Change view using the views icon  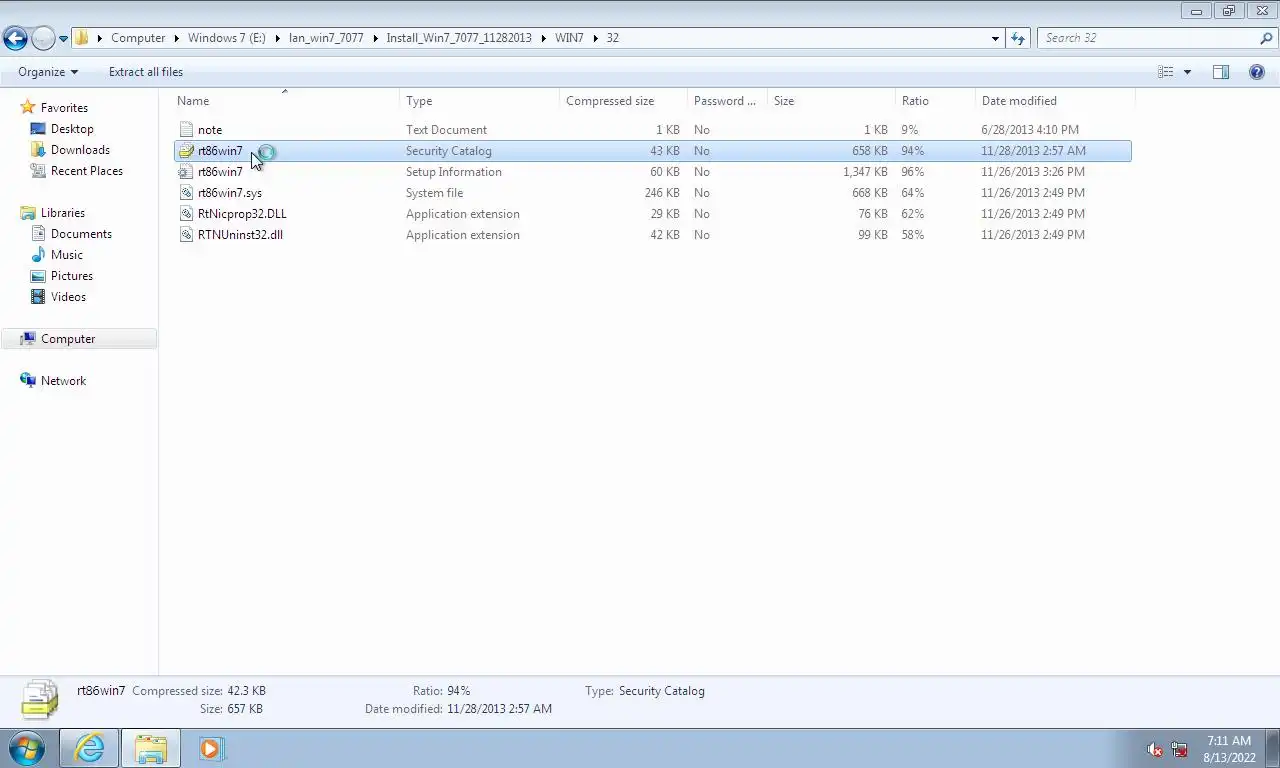(x=1166, y=72)
